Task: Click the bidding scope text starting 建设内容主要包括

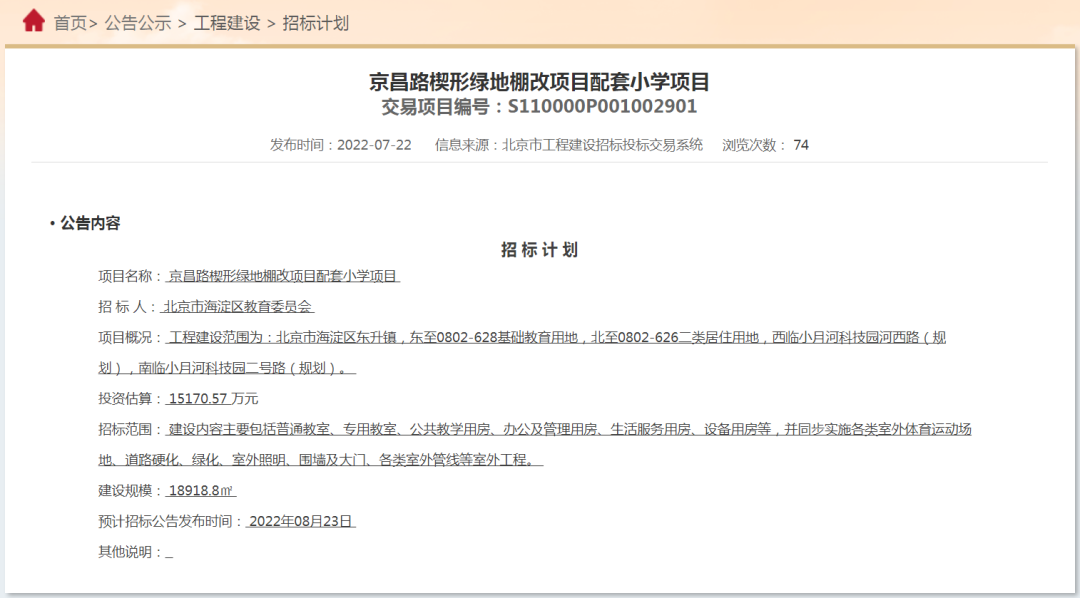Action: [570, 429]
